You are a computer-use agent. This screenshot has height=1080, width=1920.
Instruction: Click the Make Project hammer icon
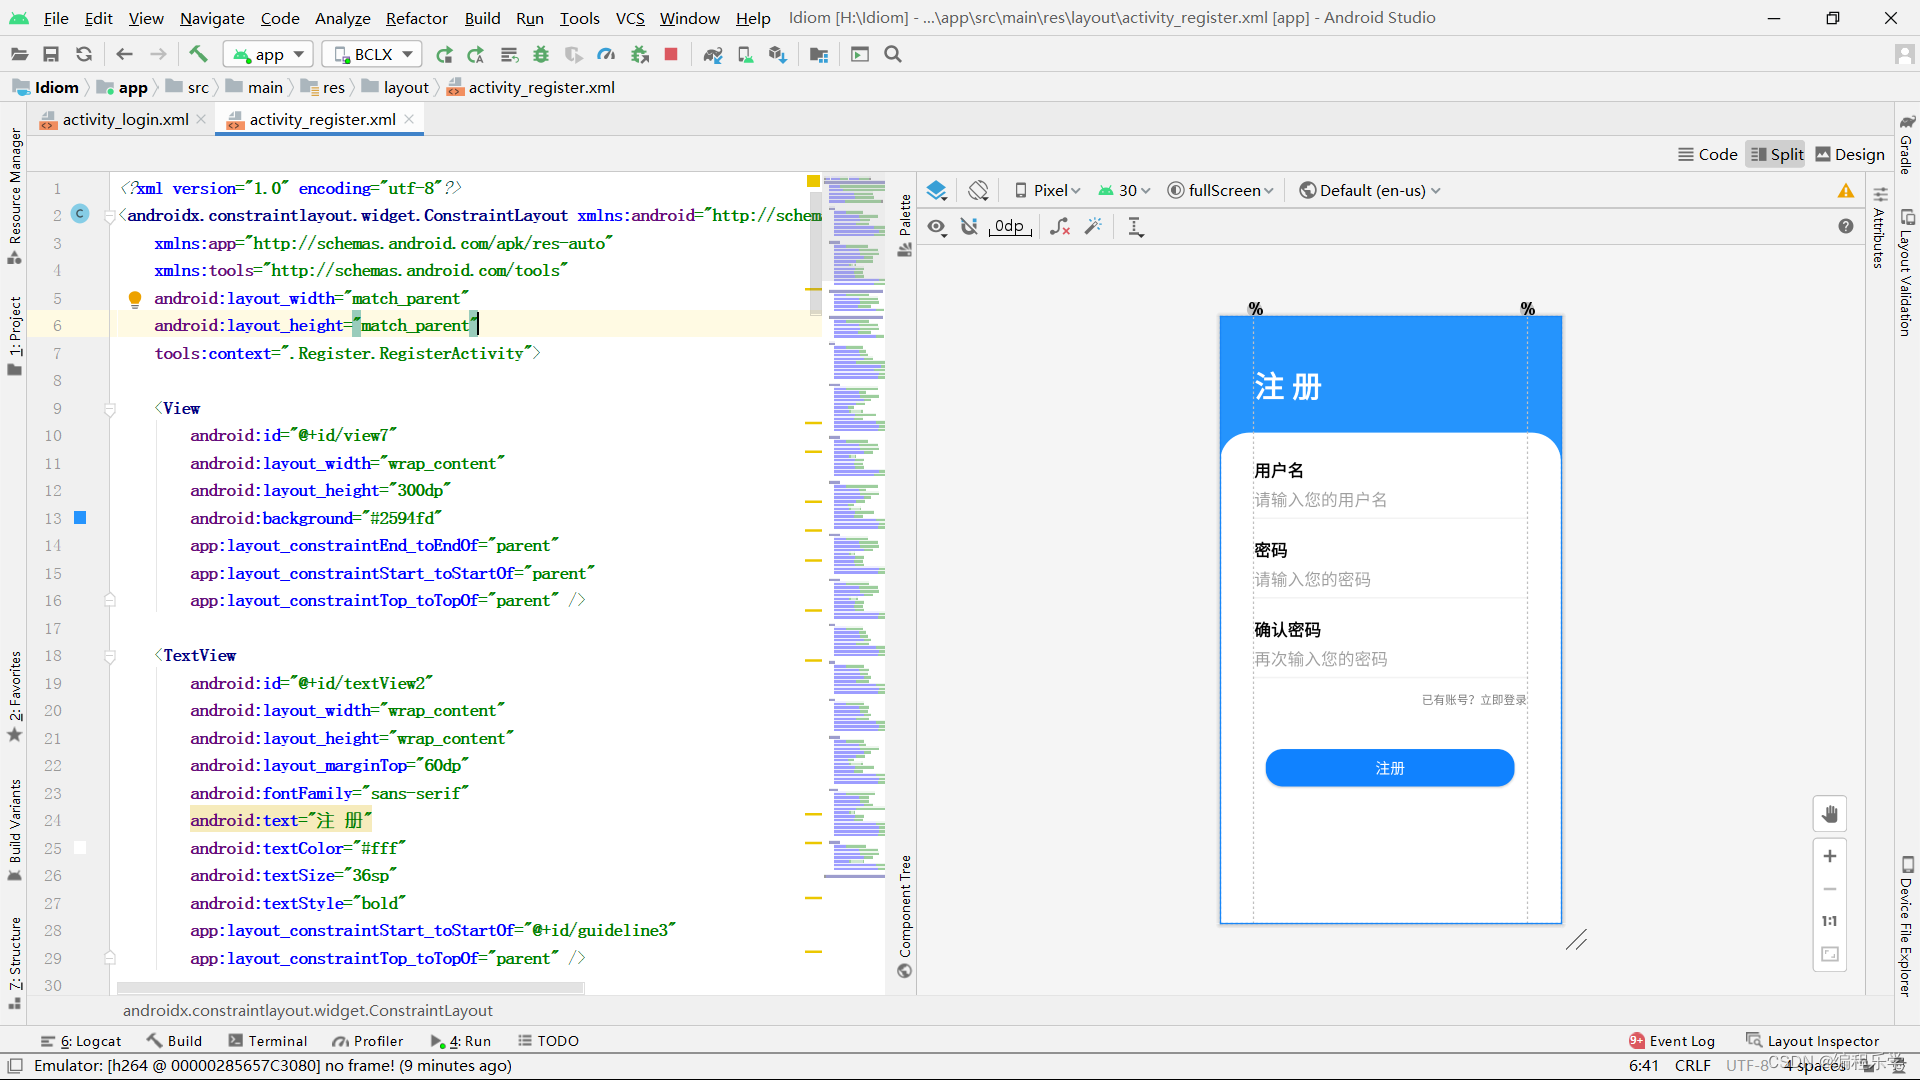pos(198,54)
